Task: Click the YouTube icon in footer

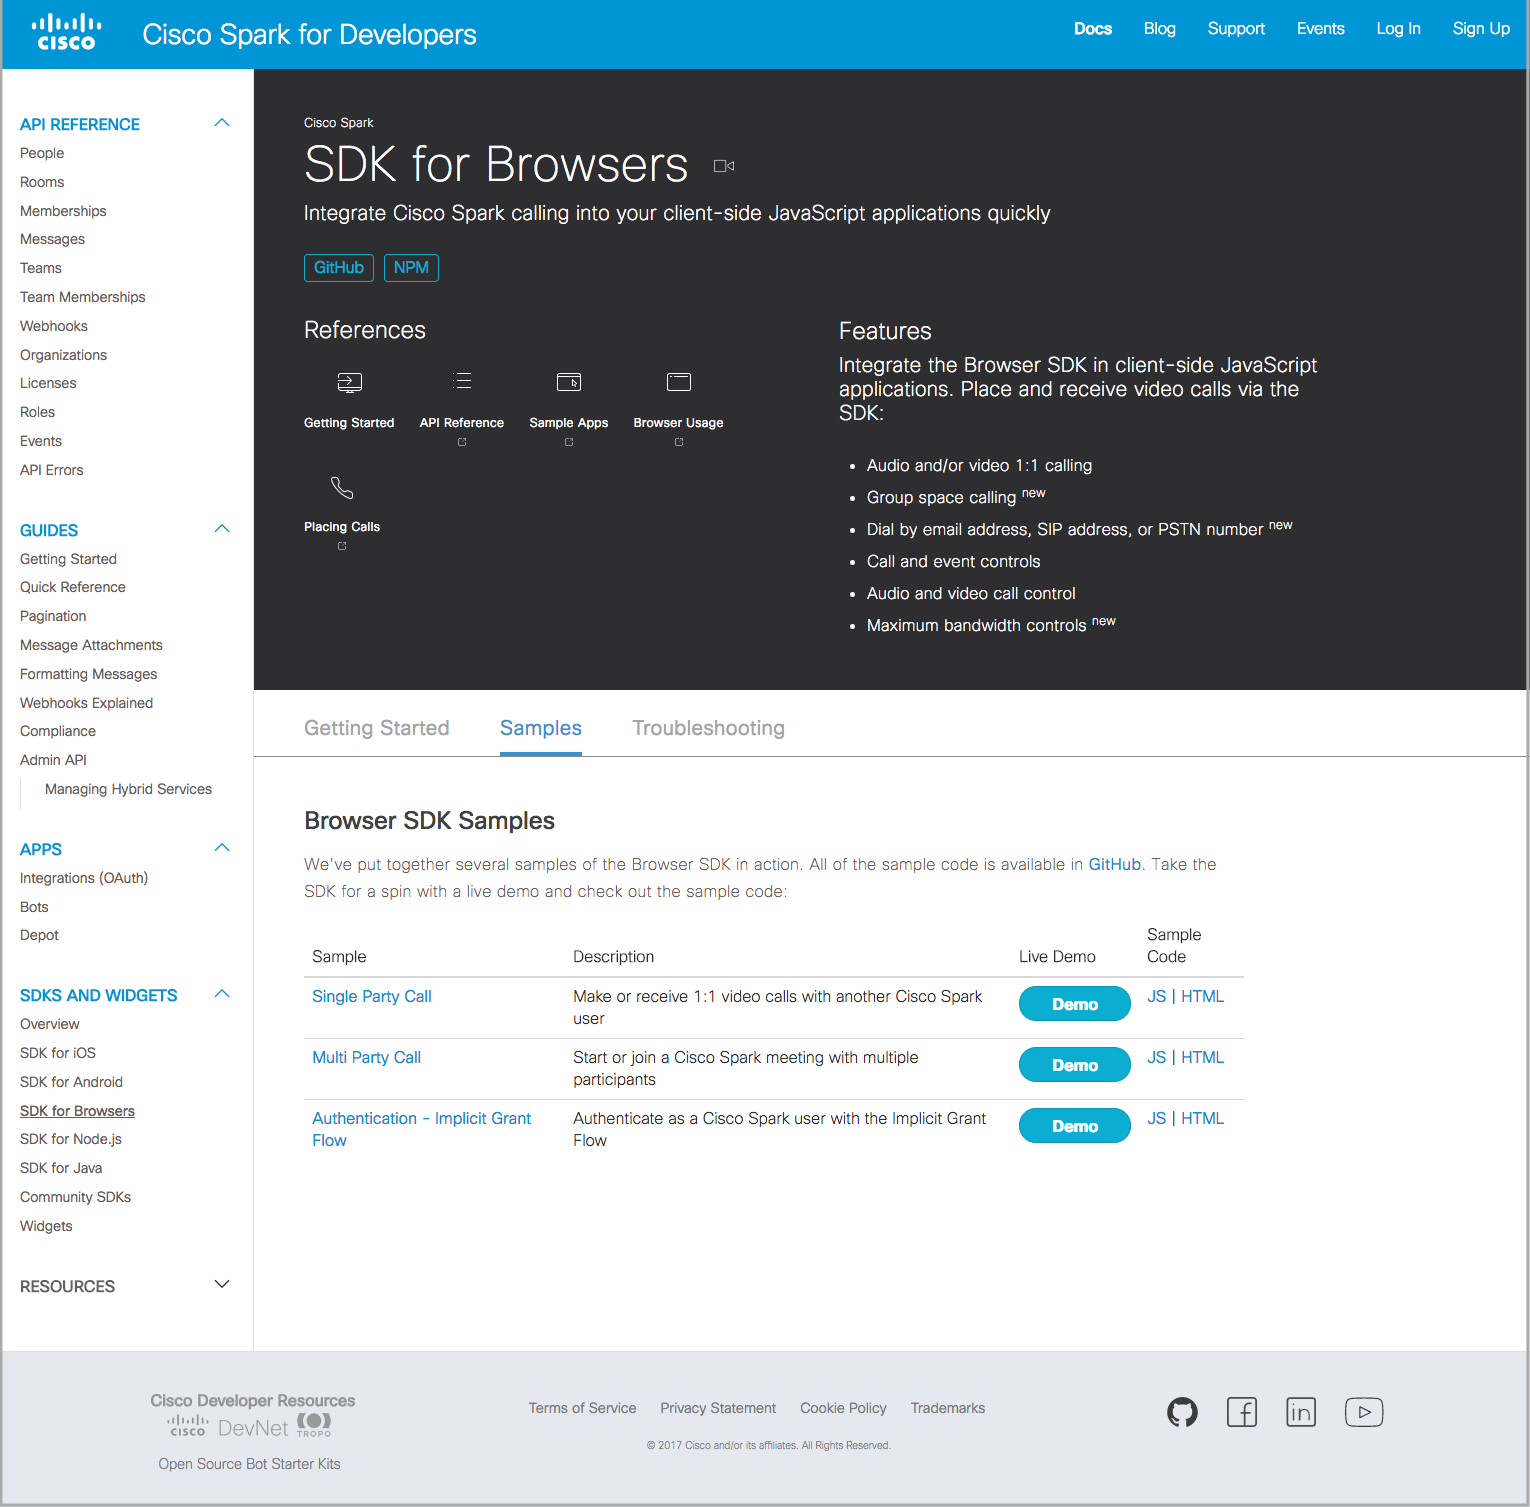Action: click(1363, 1412)
